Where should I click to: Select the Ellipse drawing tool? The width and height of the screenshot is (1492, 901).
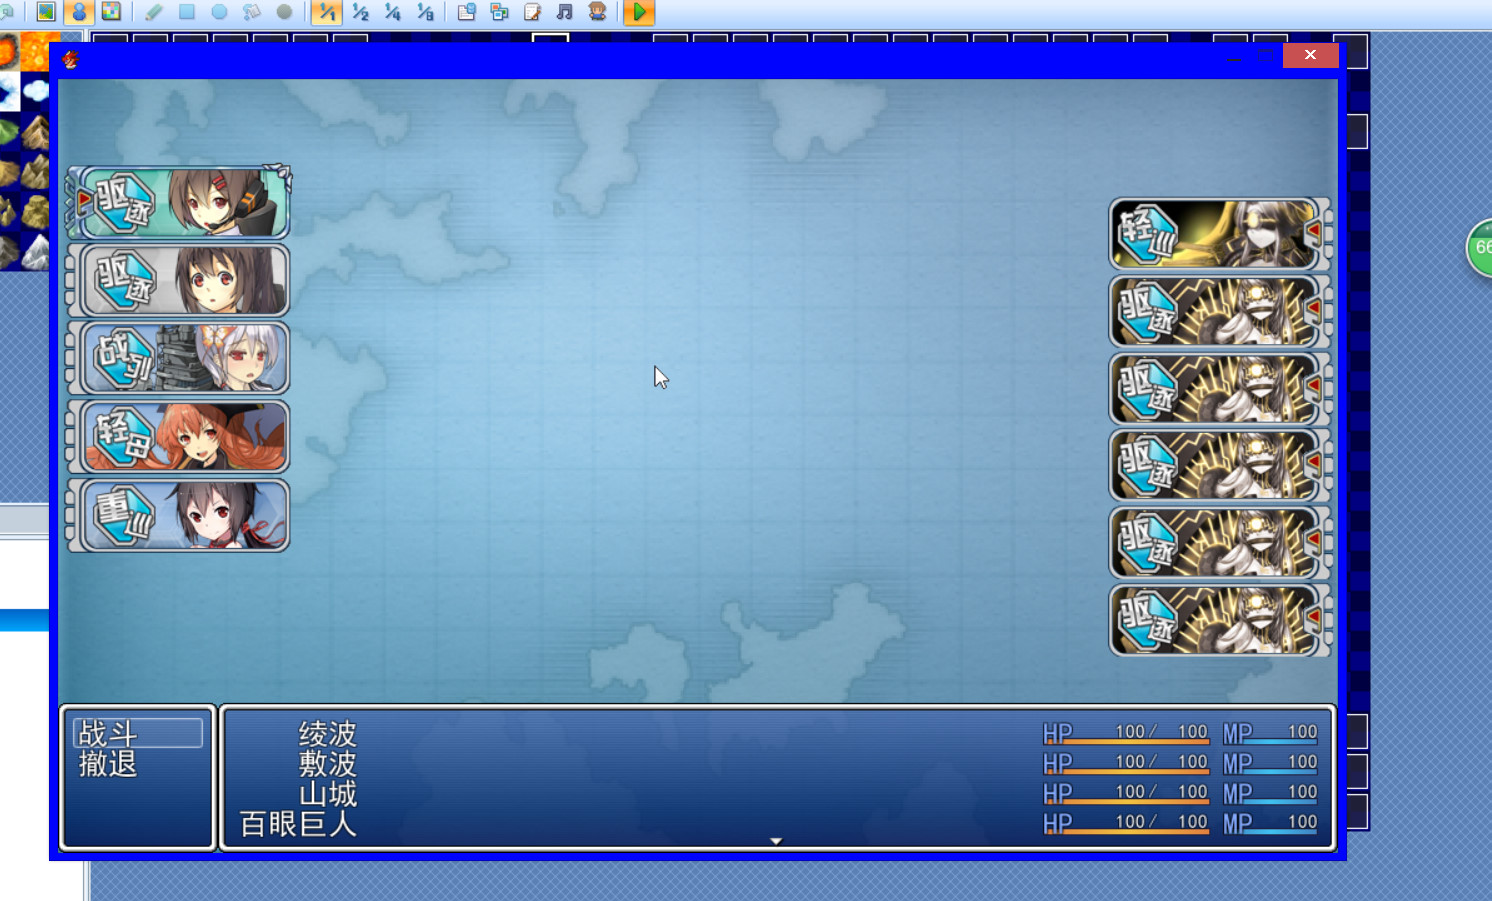coord(219,12)
